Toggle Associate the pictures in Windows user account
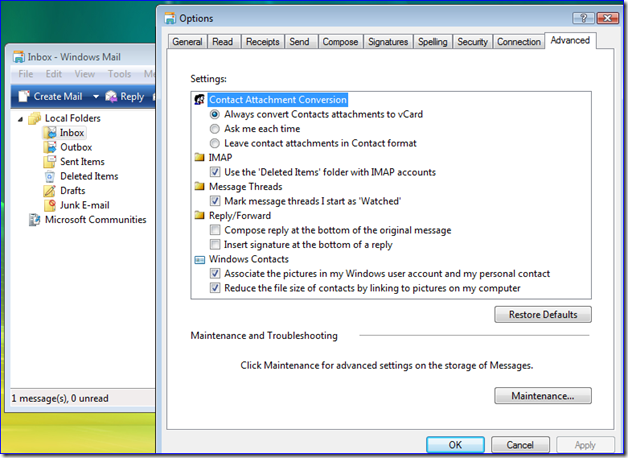The height and width of the screenshot is (458, 628). coord(215,273)
